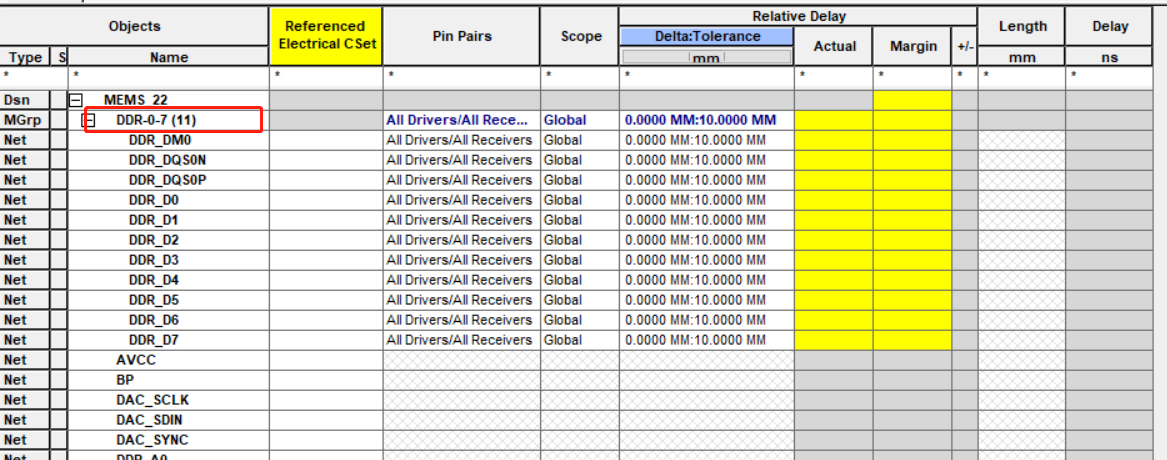Click Pin Pairs cell for DDR_DM0
The image size is (1167, 460).
[x=461, y=140]
